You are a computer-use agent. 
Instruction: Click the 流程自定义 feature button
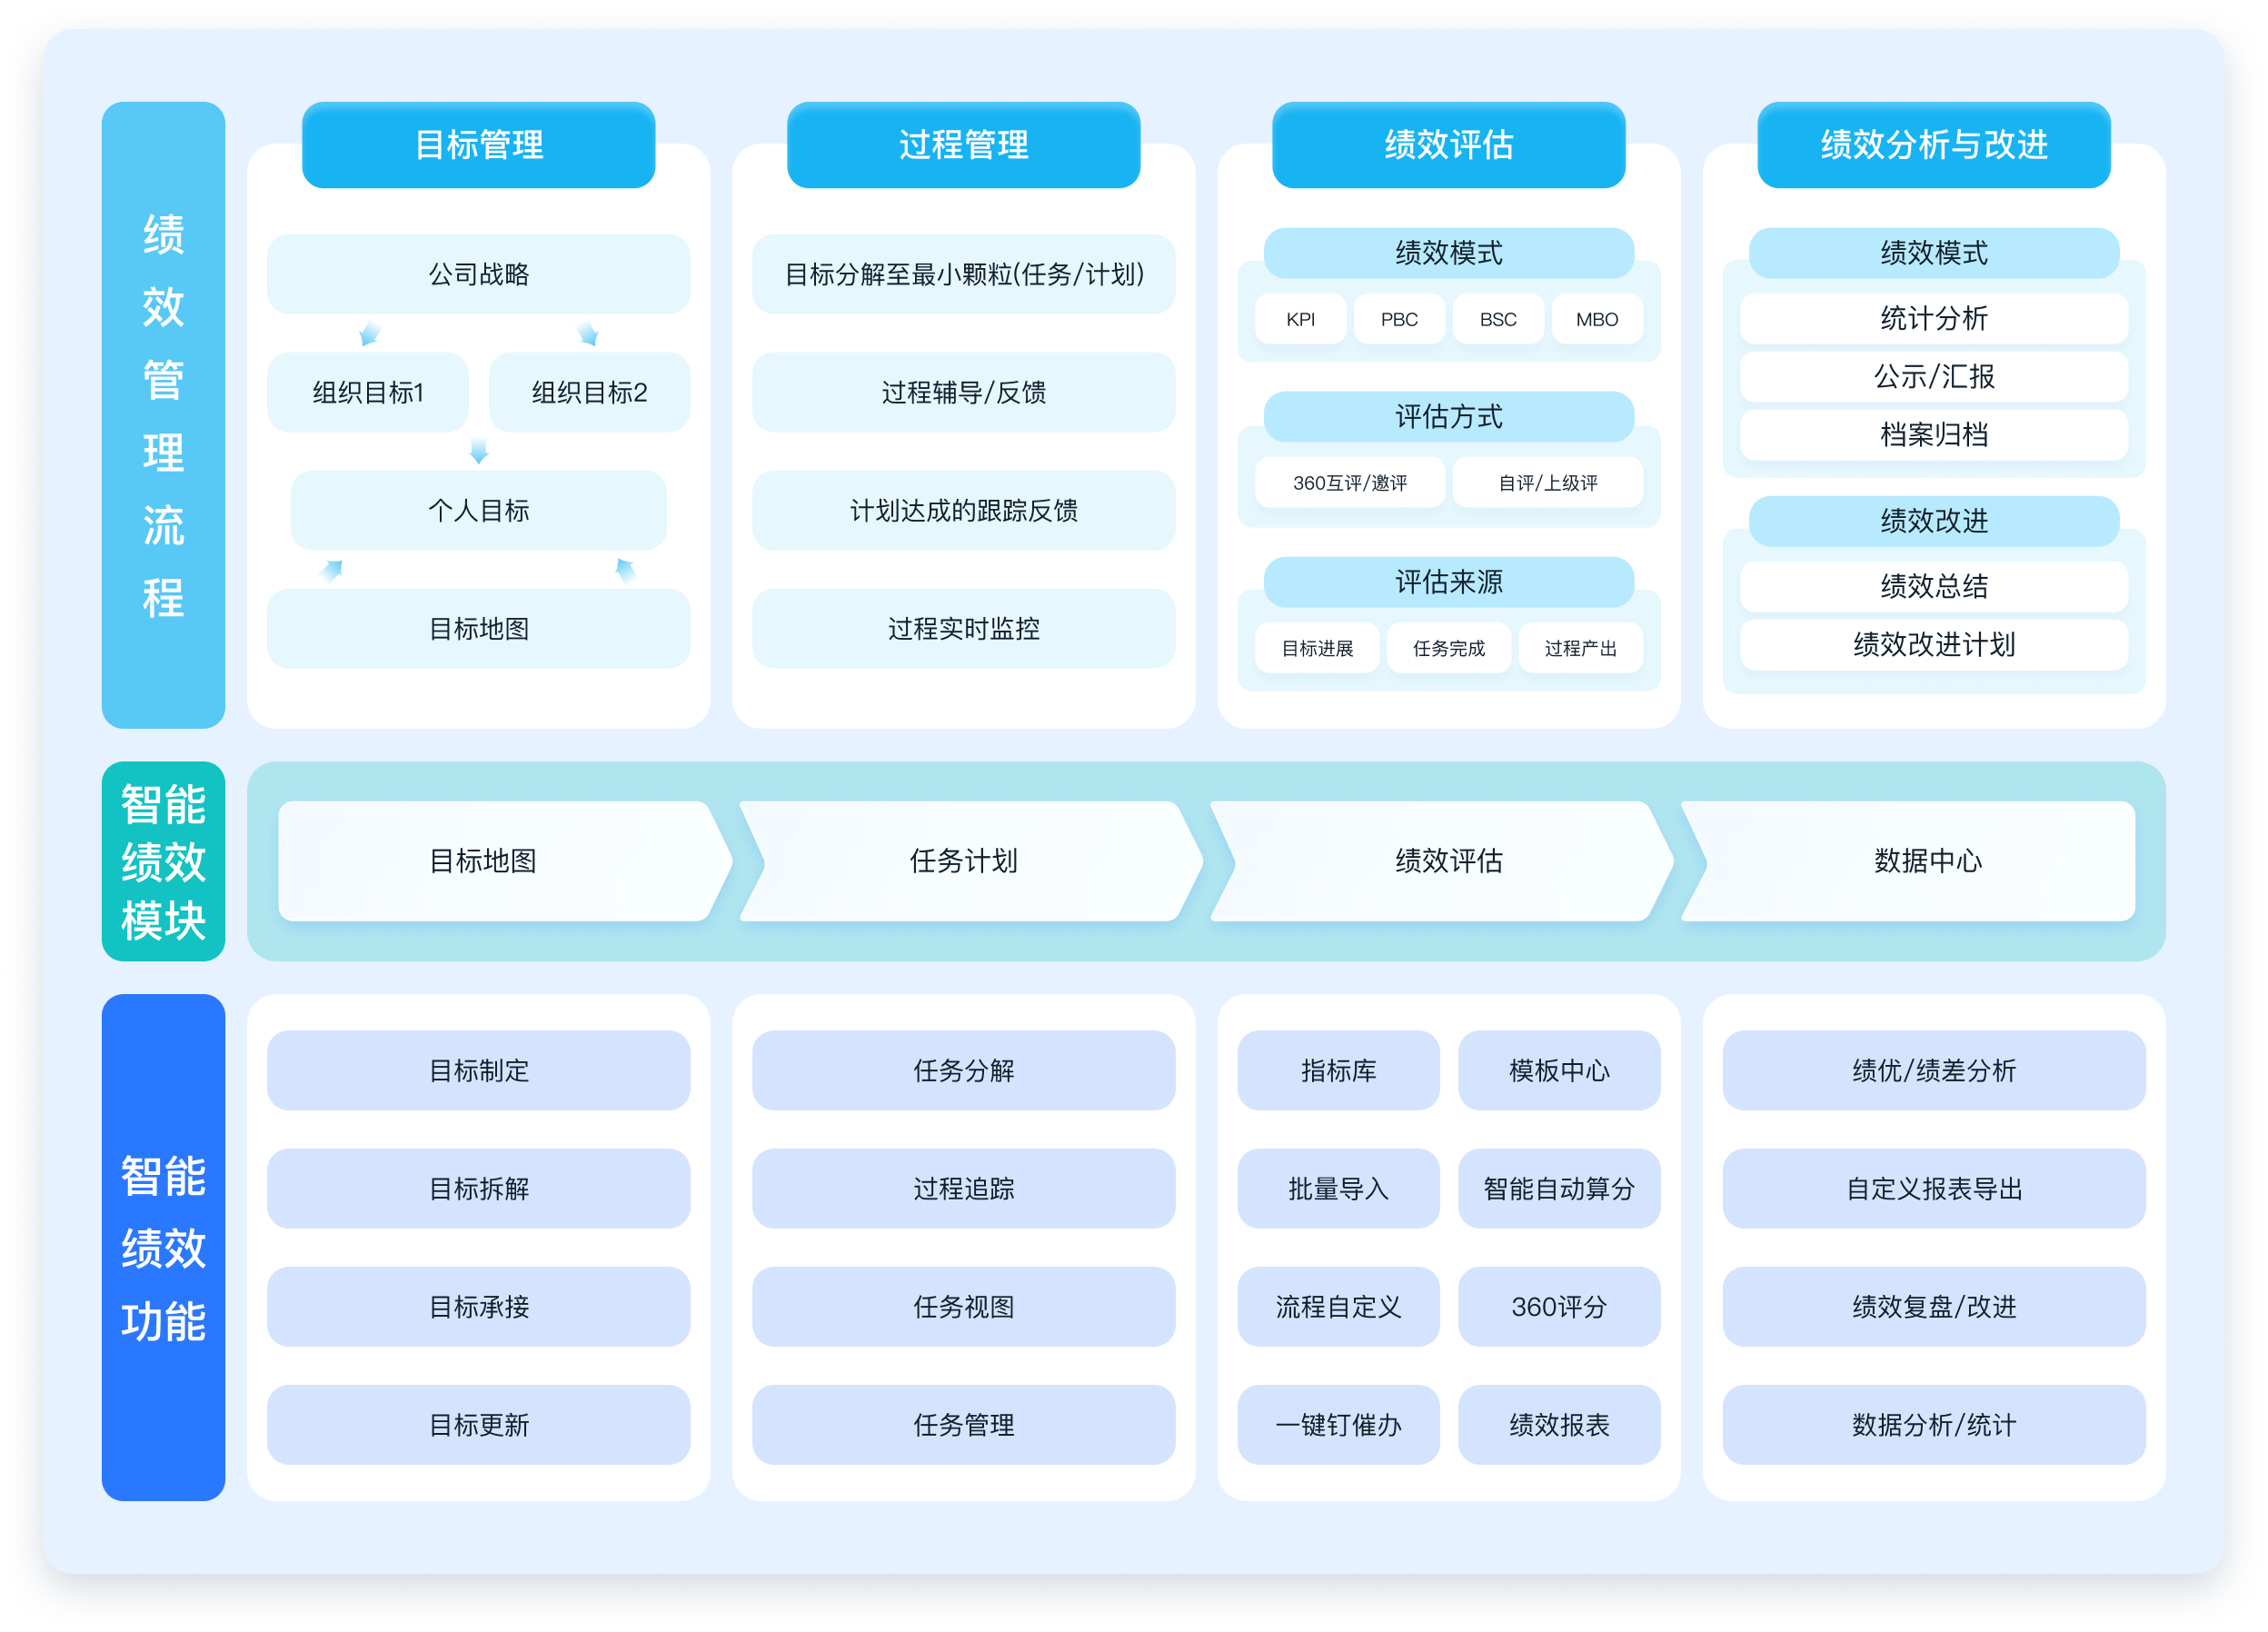(1338, 1306)
